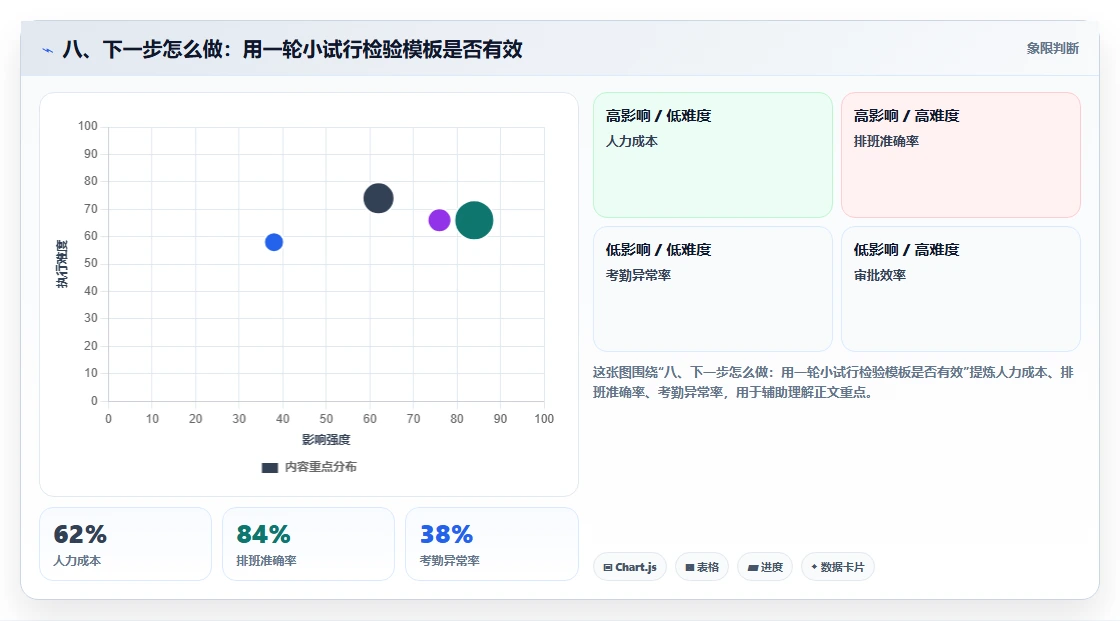This screenshot has height=621, width=1120.
Task: Click the dark navy bubble in chart
Action: point(379,198)
